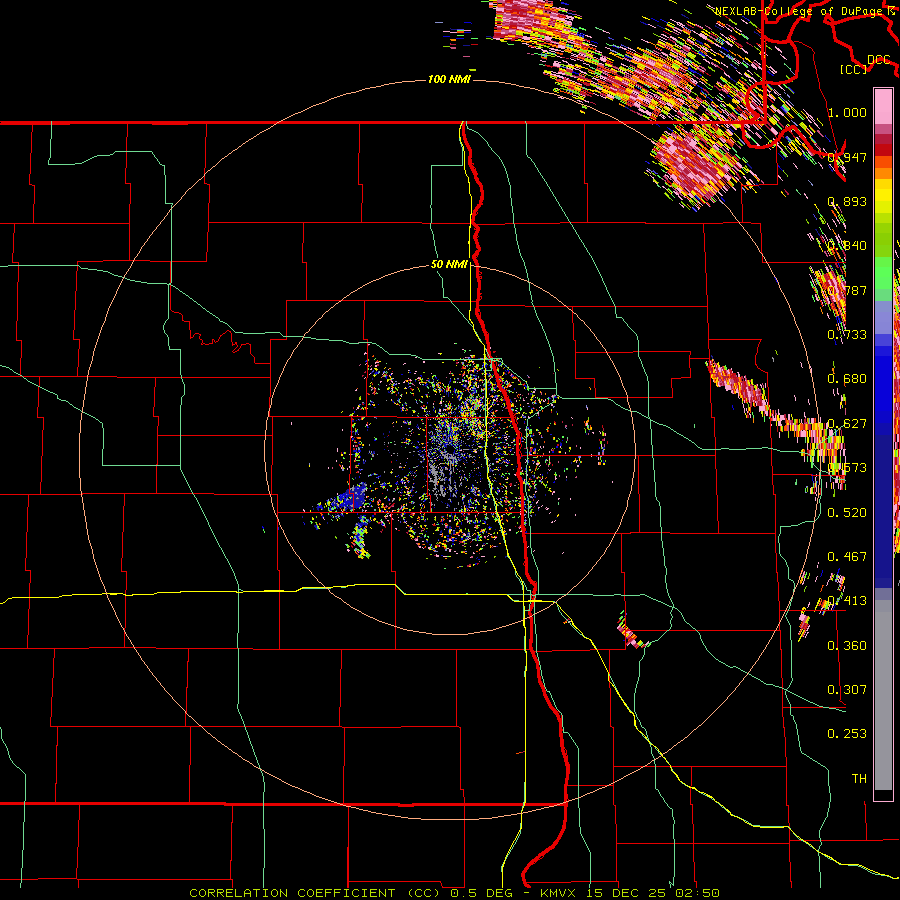Click the "DCC" label above the scale
This screenshot has height=900, width=900.
[x=879, y=60]
